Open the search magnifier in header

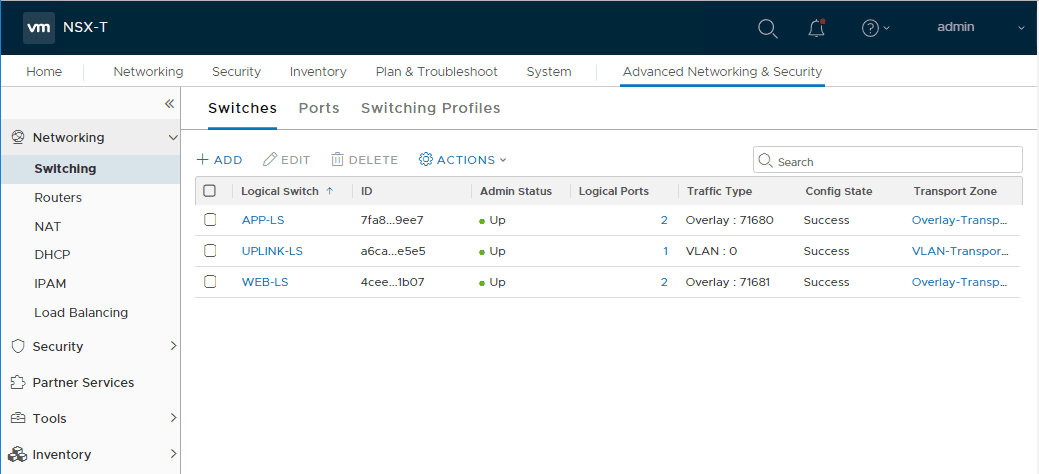point(767,29)
